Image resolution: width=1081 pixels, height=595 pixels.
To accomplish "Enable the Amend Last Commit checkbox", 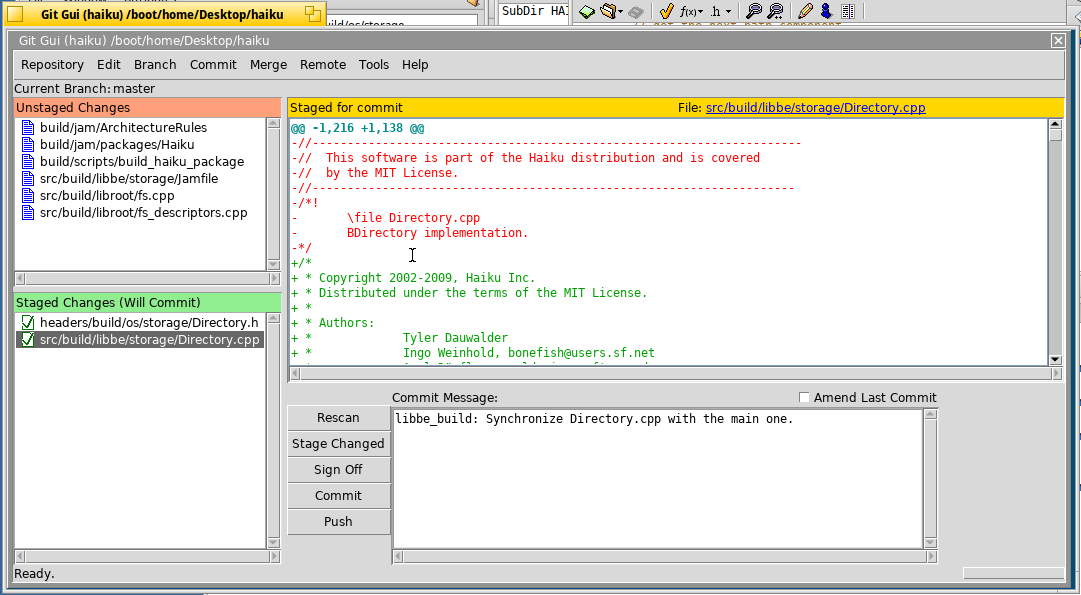I will click(x=804, y=397).
